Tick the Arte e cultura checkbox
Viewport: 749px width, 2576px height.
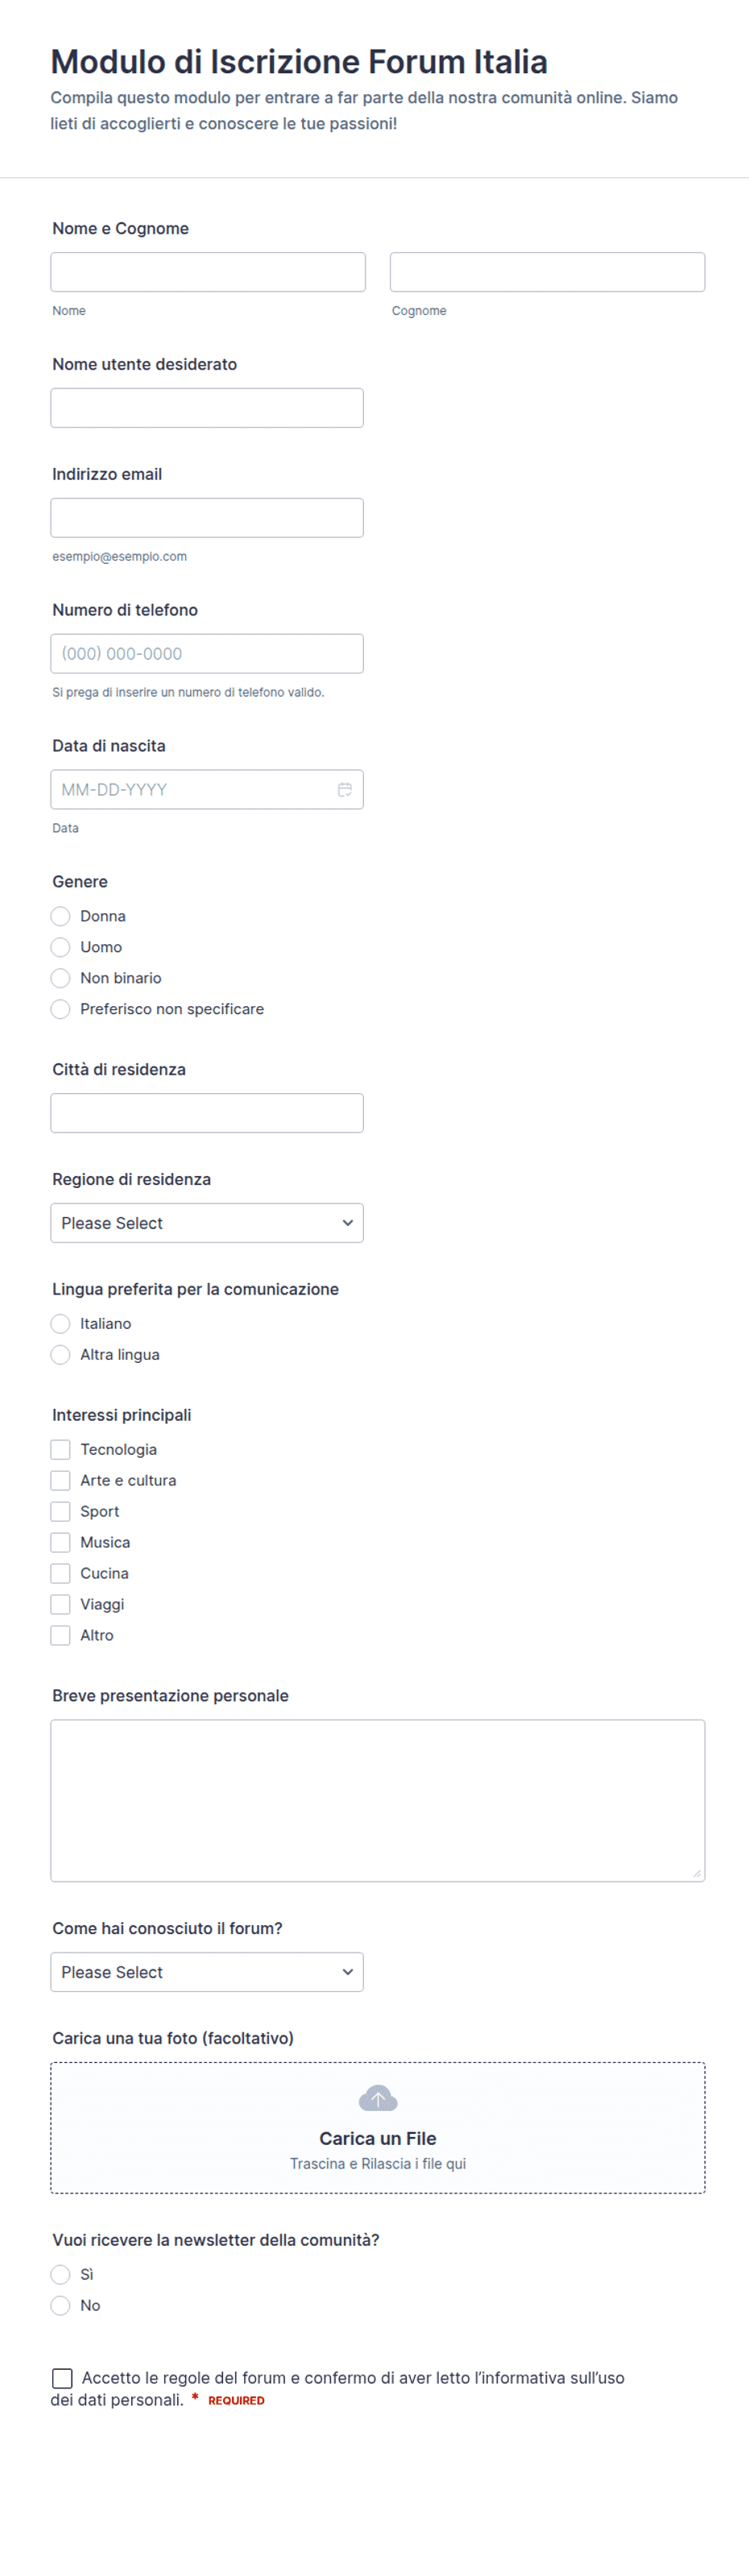pyautogui.click(x=60, y=1481)
